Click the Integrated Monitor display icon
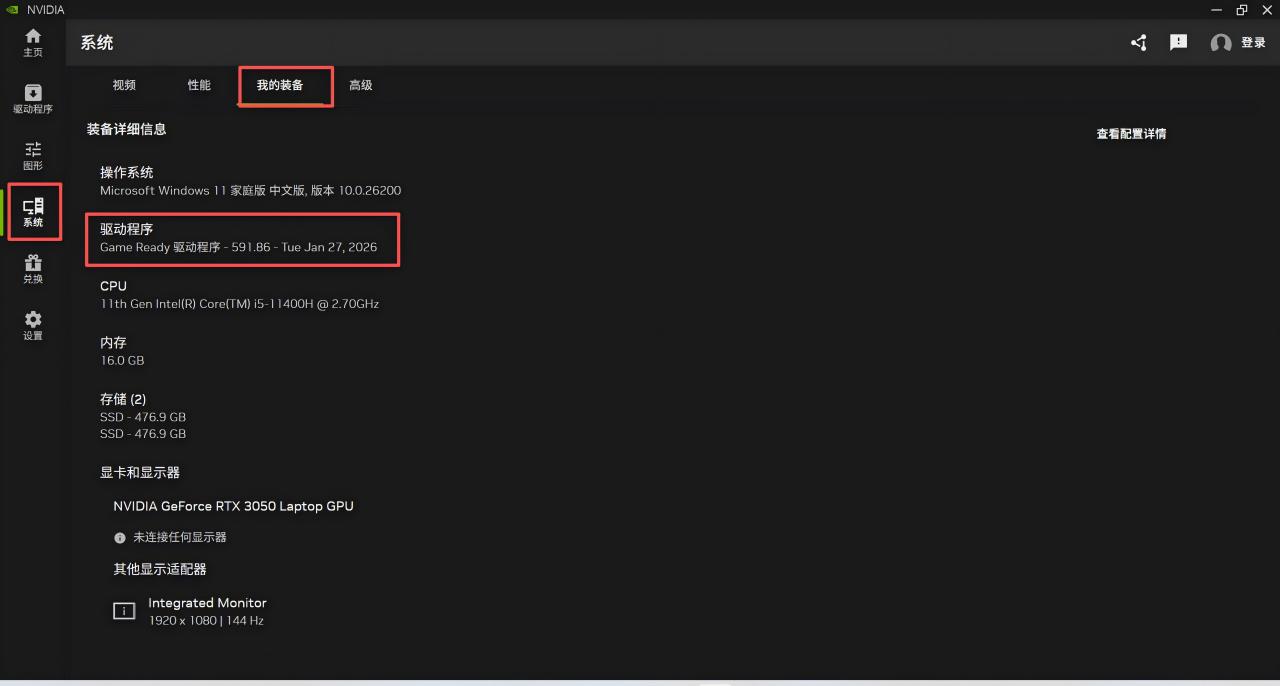 (124, 611)
